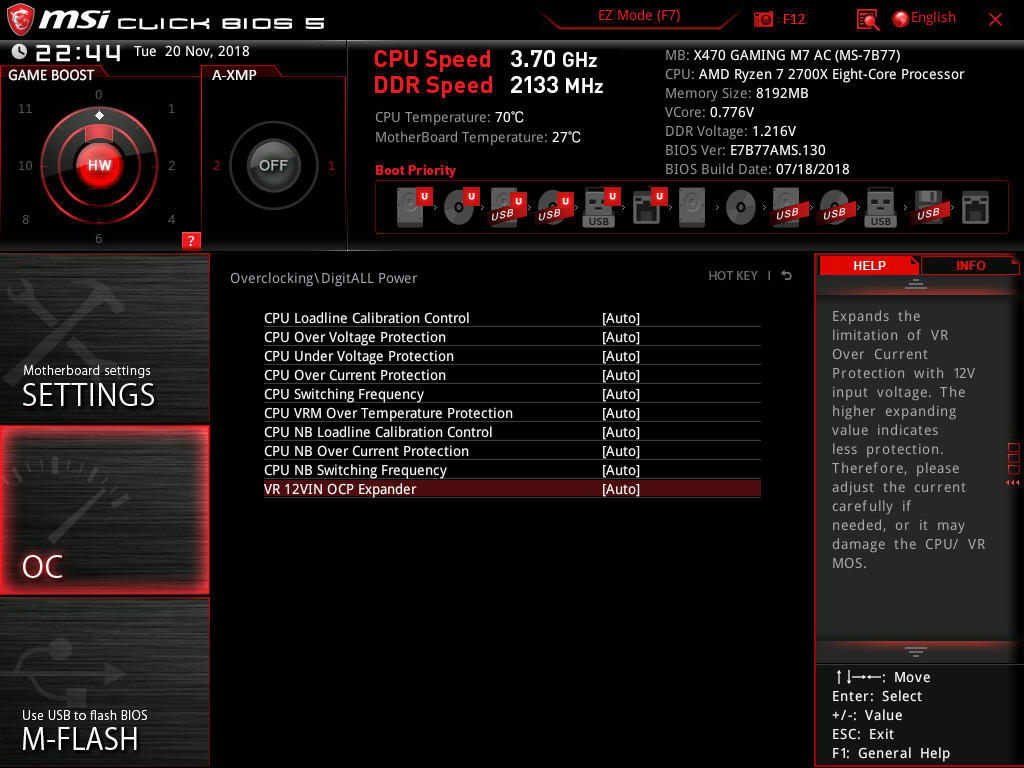
Task: Collapse help panel with red triple arrows
Action: click(1013, 483)
